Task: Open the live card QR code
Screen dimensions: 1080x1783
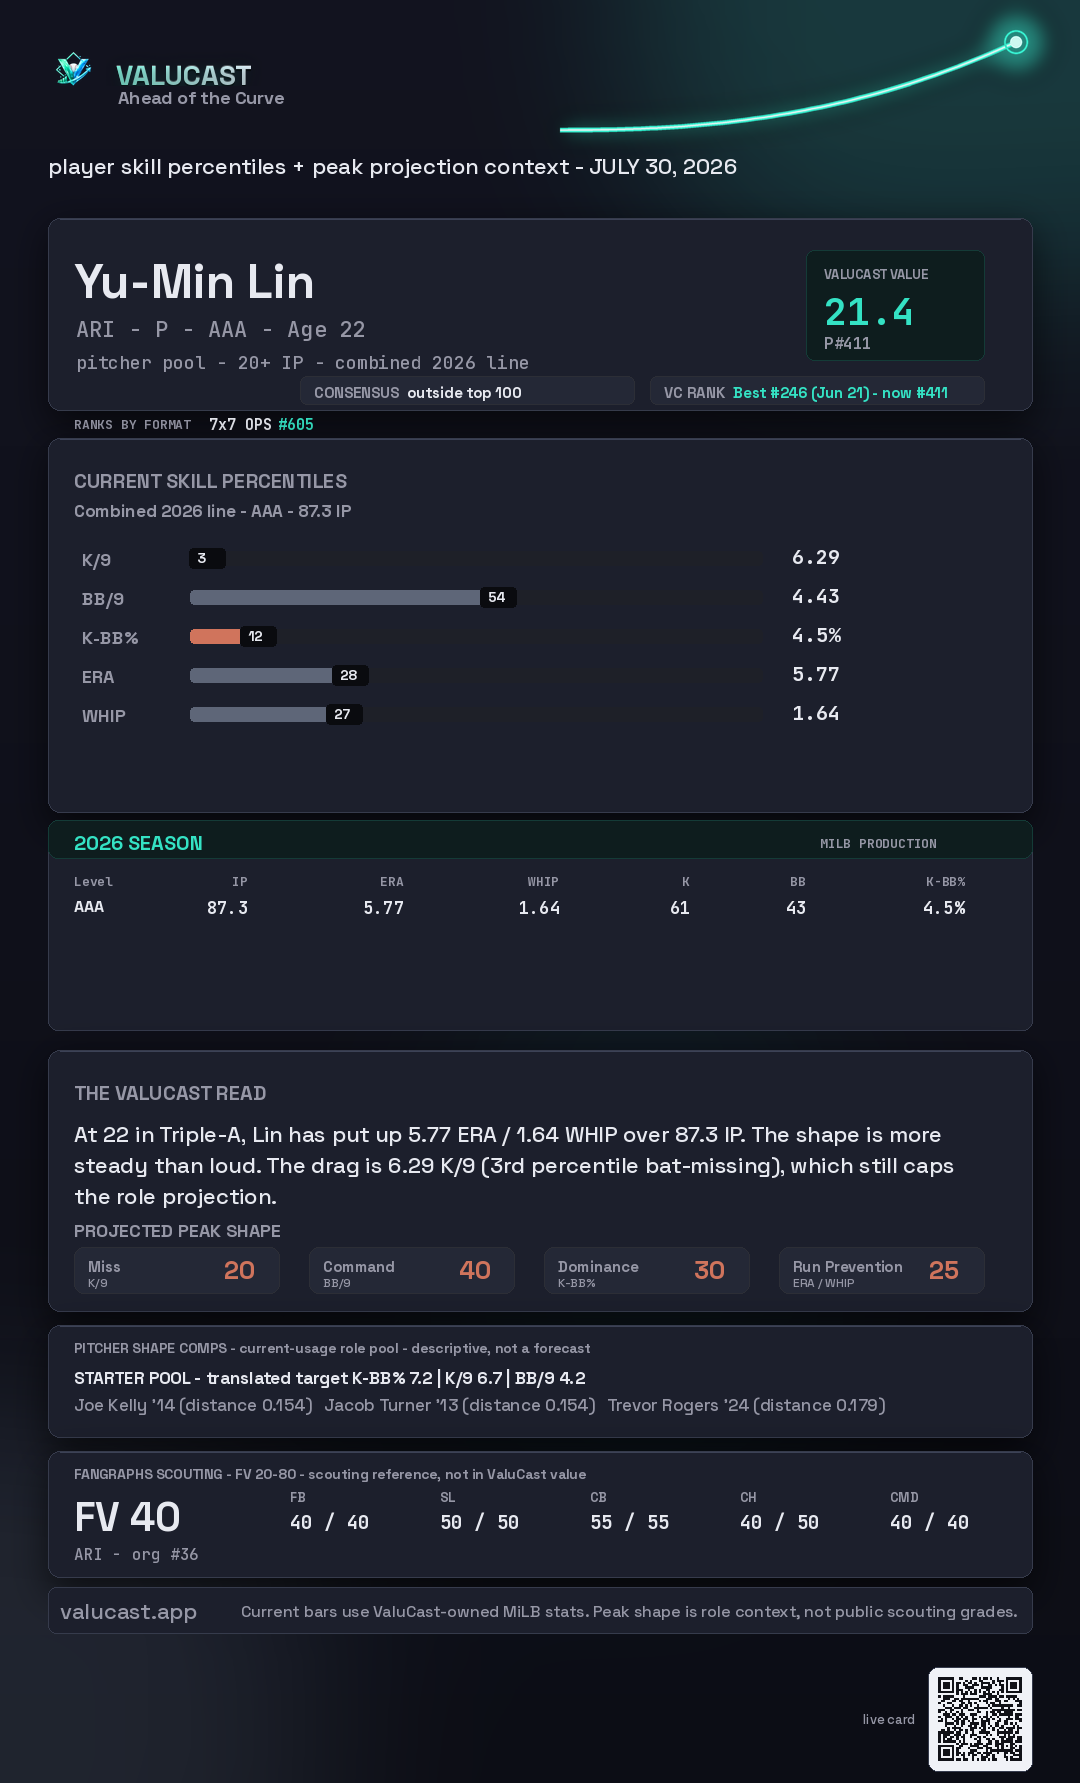Action: coord(980,1719)
